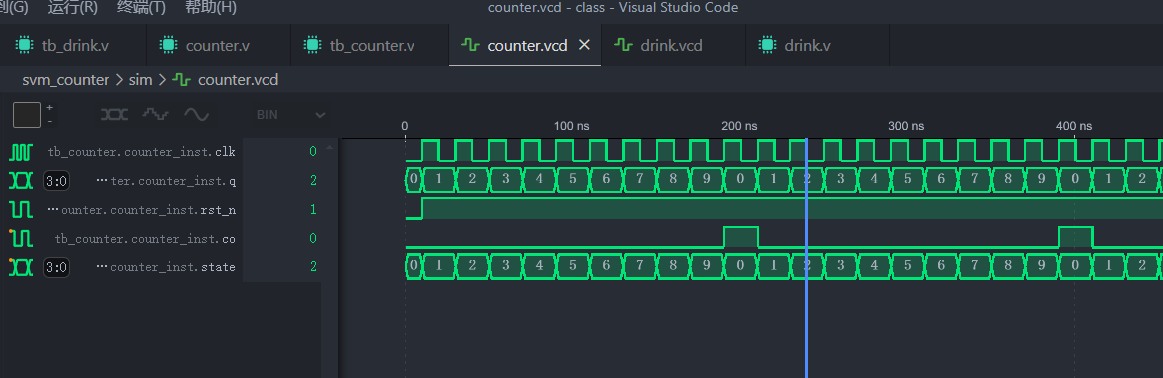
Task: Switch to the drink.vcd tab
Action: pos(673,45)
